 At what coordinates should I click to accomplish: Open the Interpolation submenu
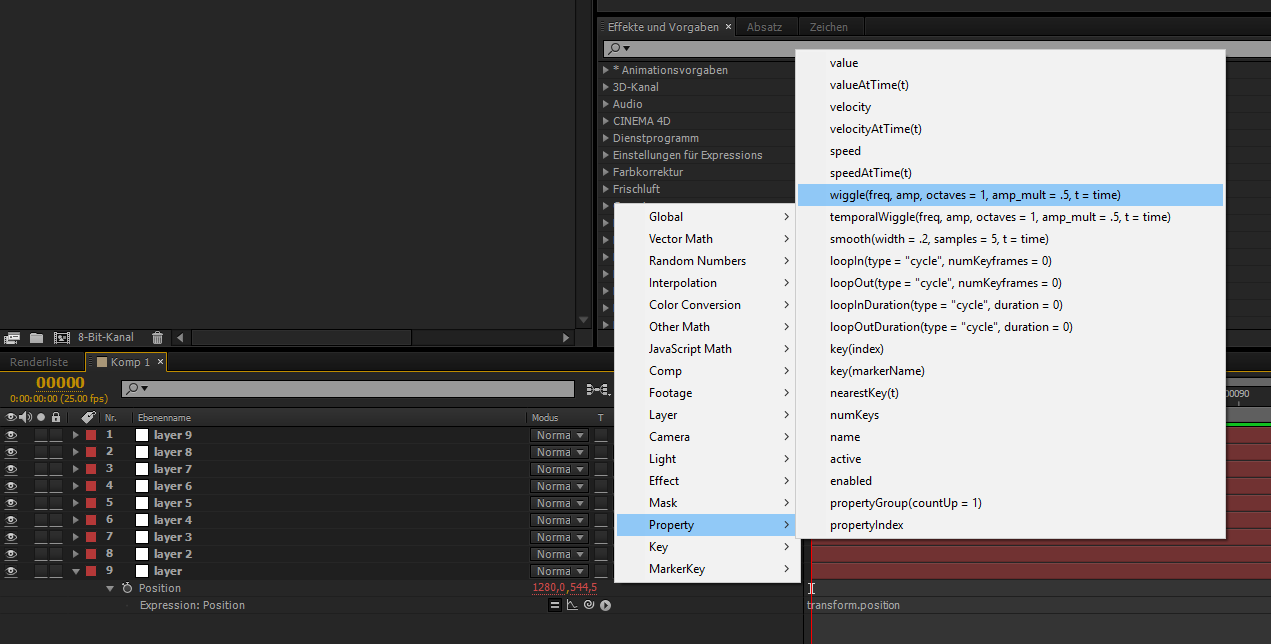click(707, 283)
